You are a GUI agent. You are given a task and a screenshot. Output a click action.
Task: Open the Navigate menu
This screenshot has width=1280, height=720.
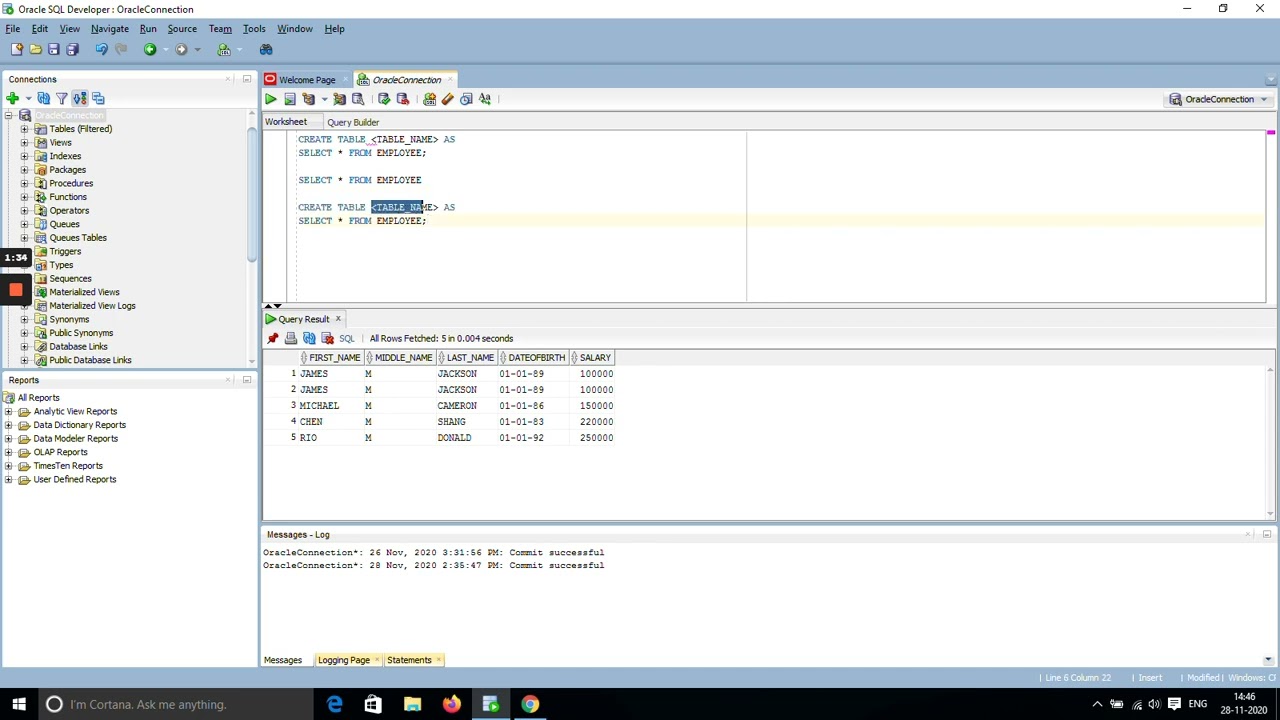pos(110,29)
